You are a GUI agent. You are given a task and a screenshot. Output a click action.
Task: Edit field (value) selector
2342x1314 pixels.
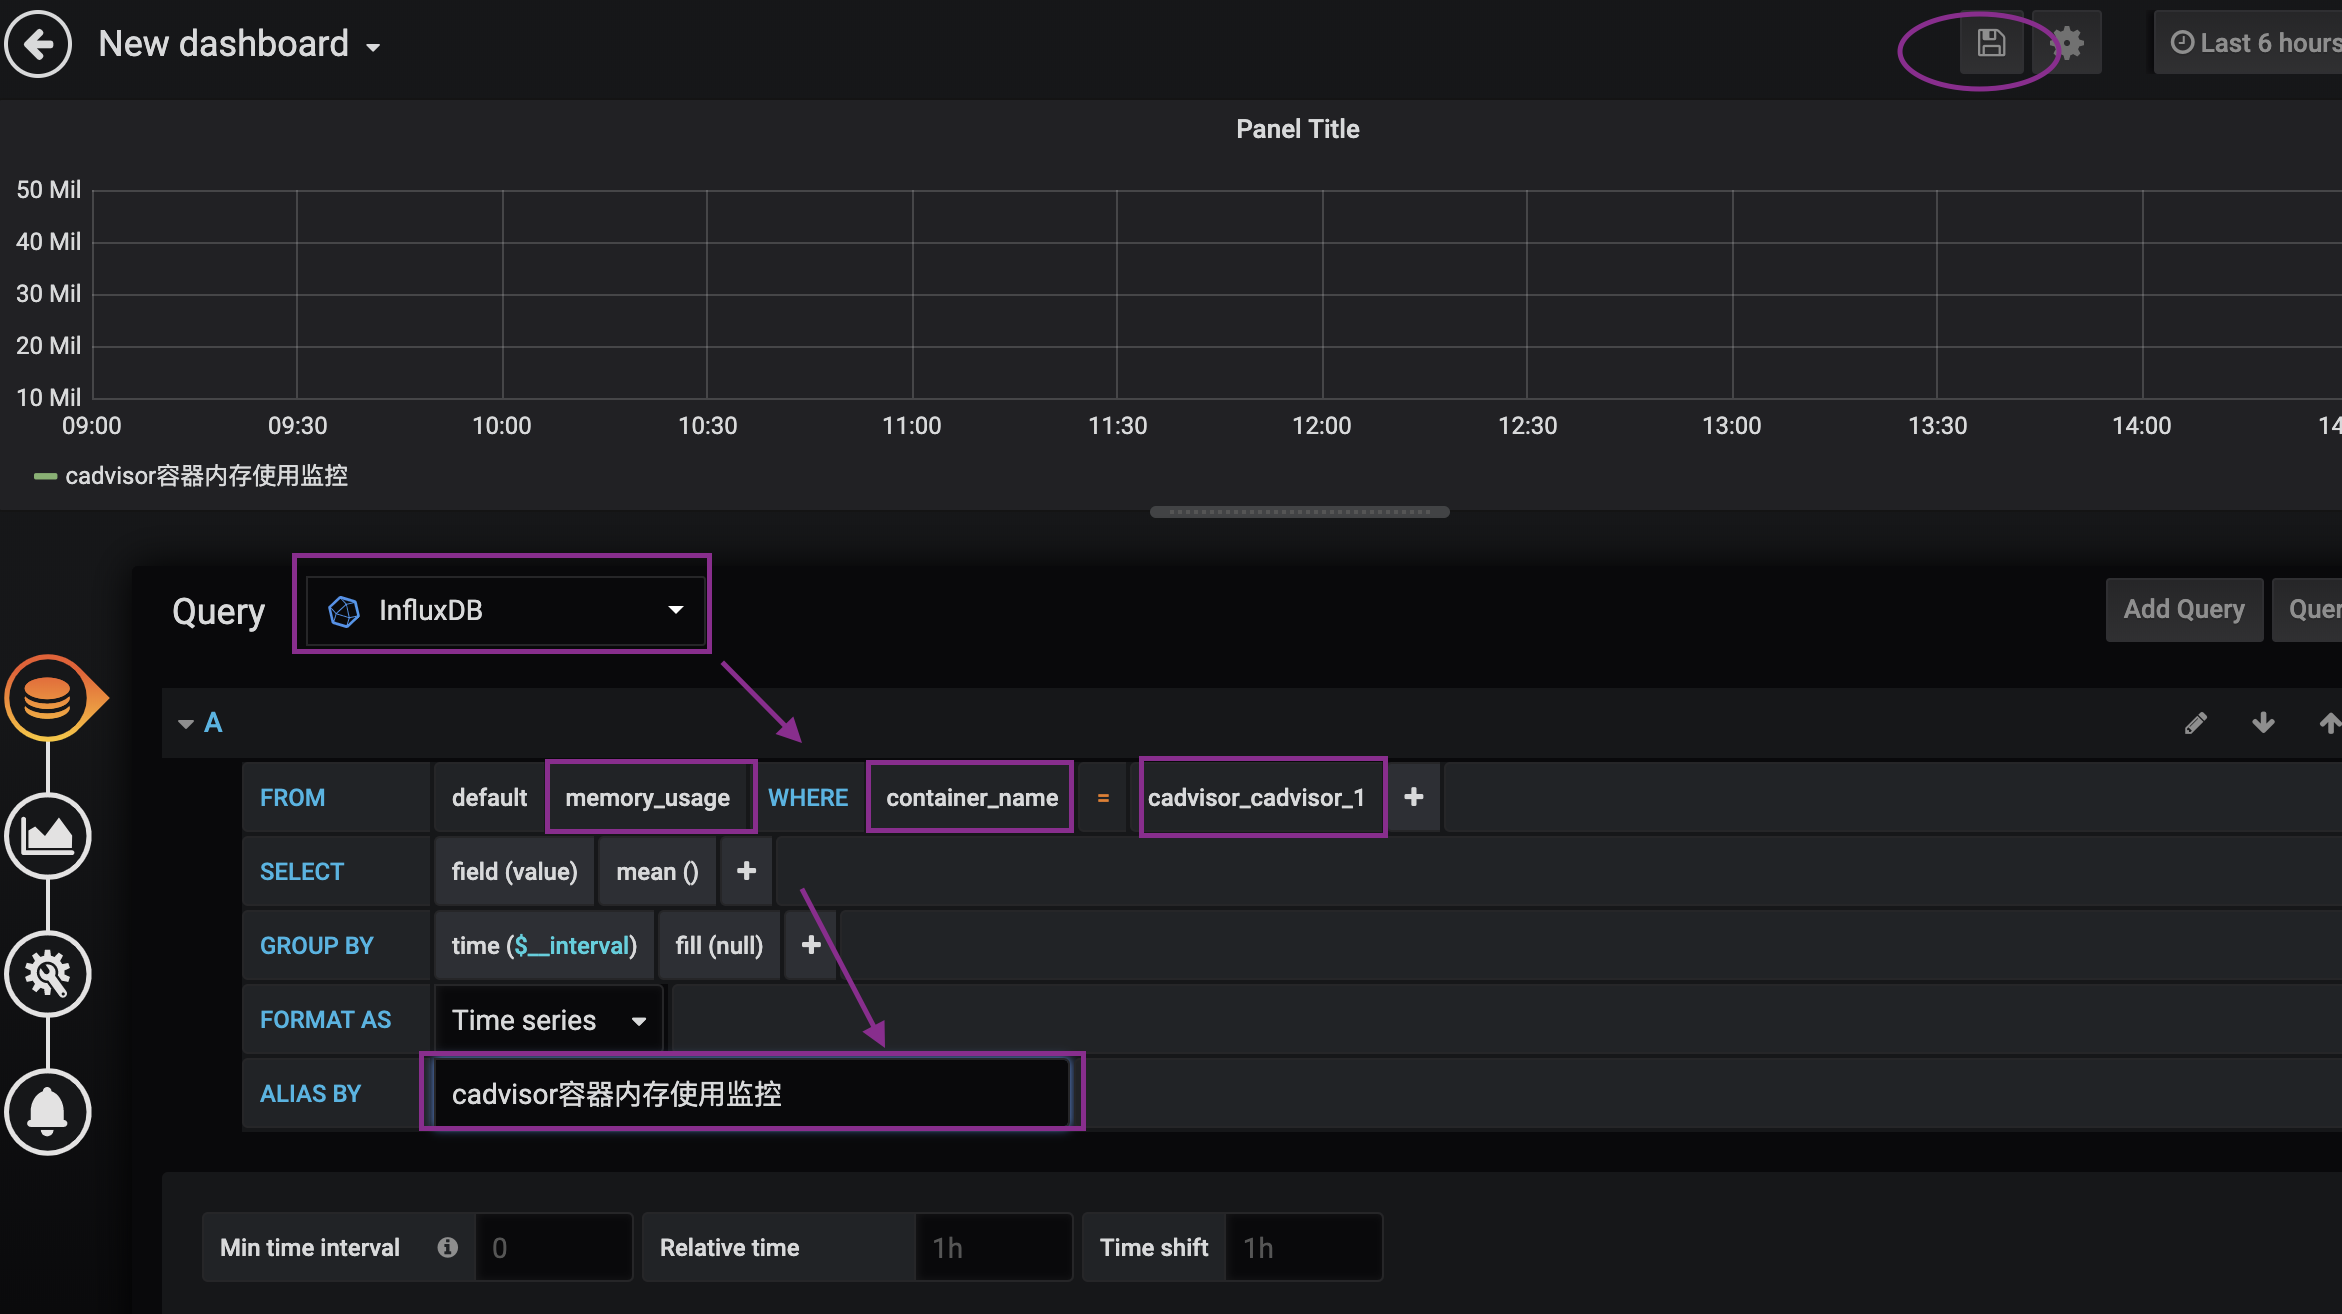coord(514,871)
